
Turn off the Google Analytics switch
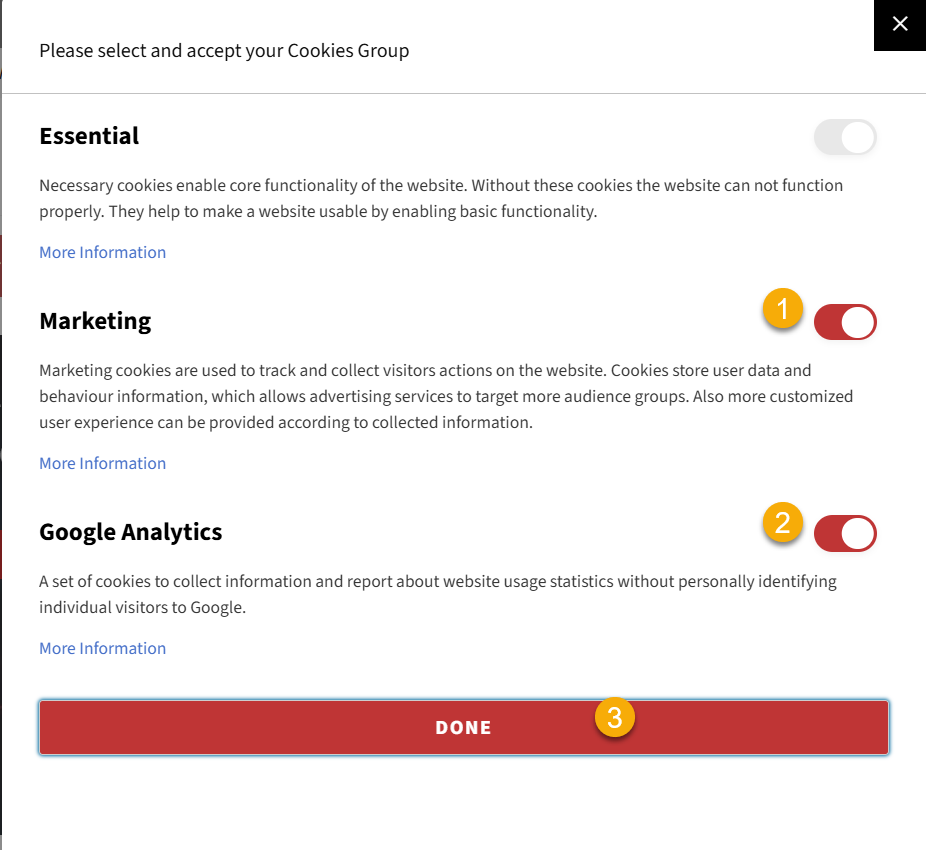[x=845, y=534]
